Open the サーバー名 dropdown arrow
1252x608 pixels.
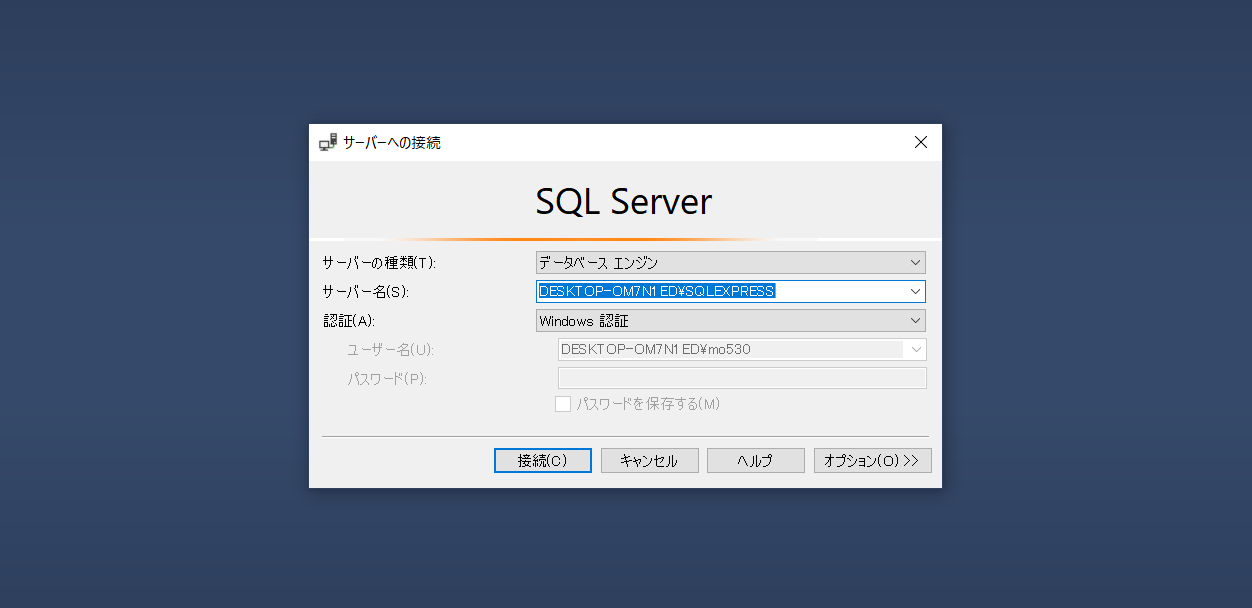(915, 291)
